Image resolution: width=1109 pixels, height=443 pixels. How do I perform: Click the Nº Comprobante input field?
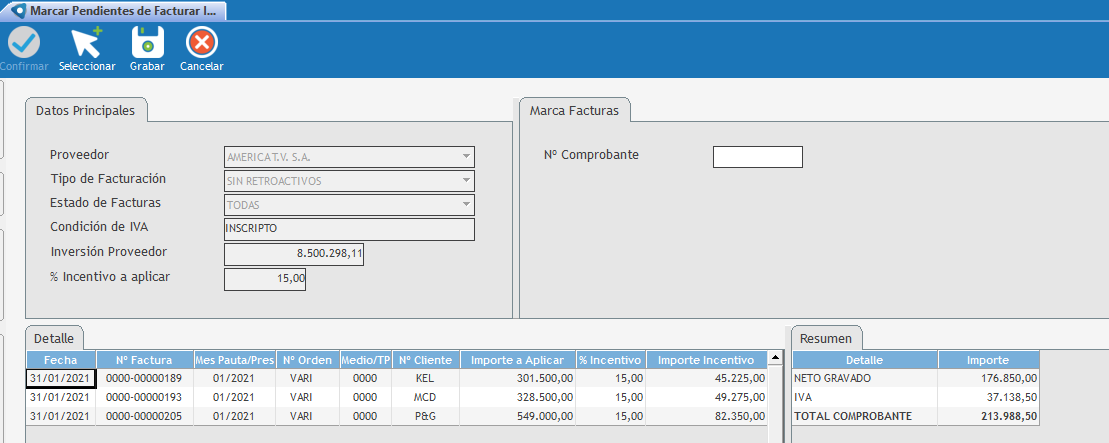[757, 157]
